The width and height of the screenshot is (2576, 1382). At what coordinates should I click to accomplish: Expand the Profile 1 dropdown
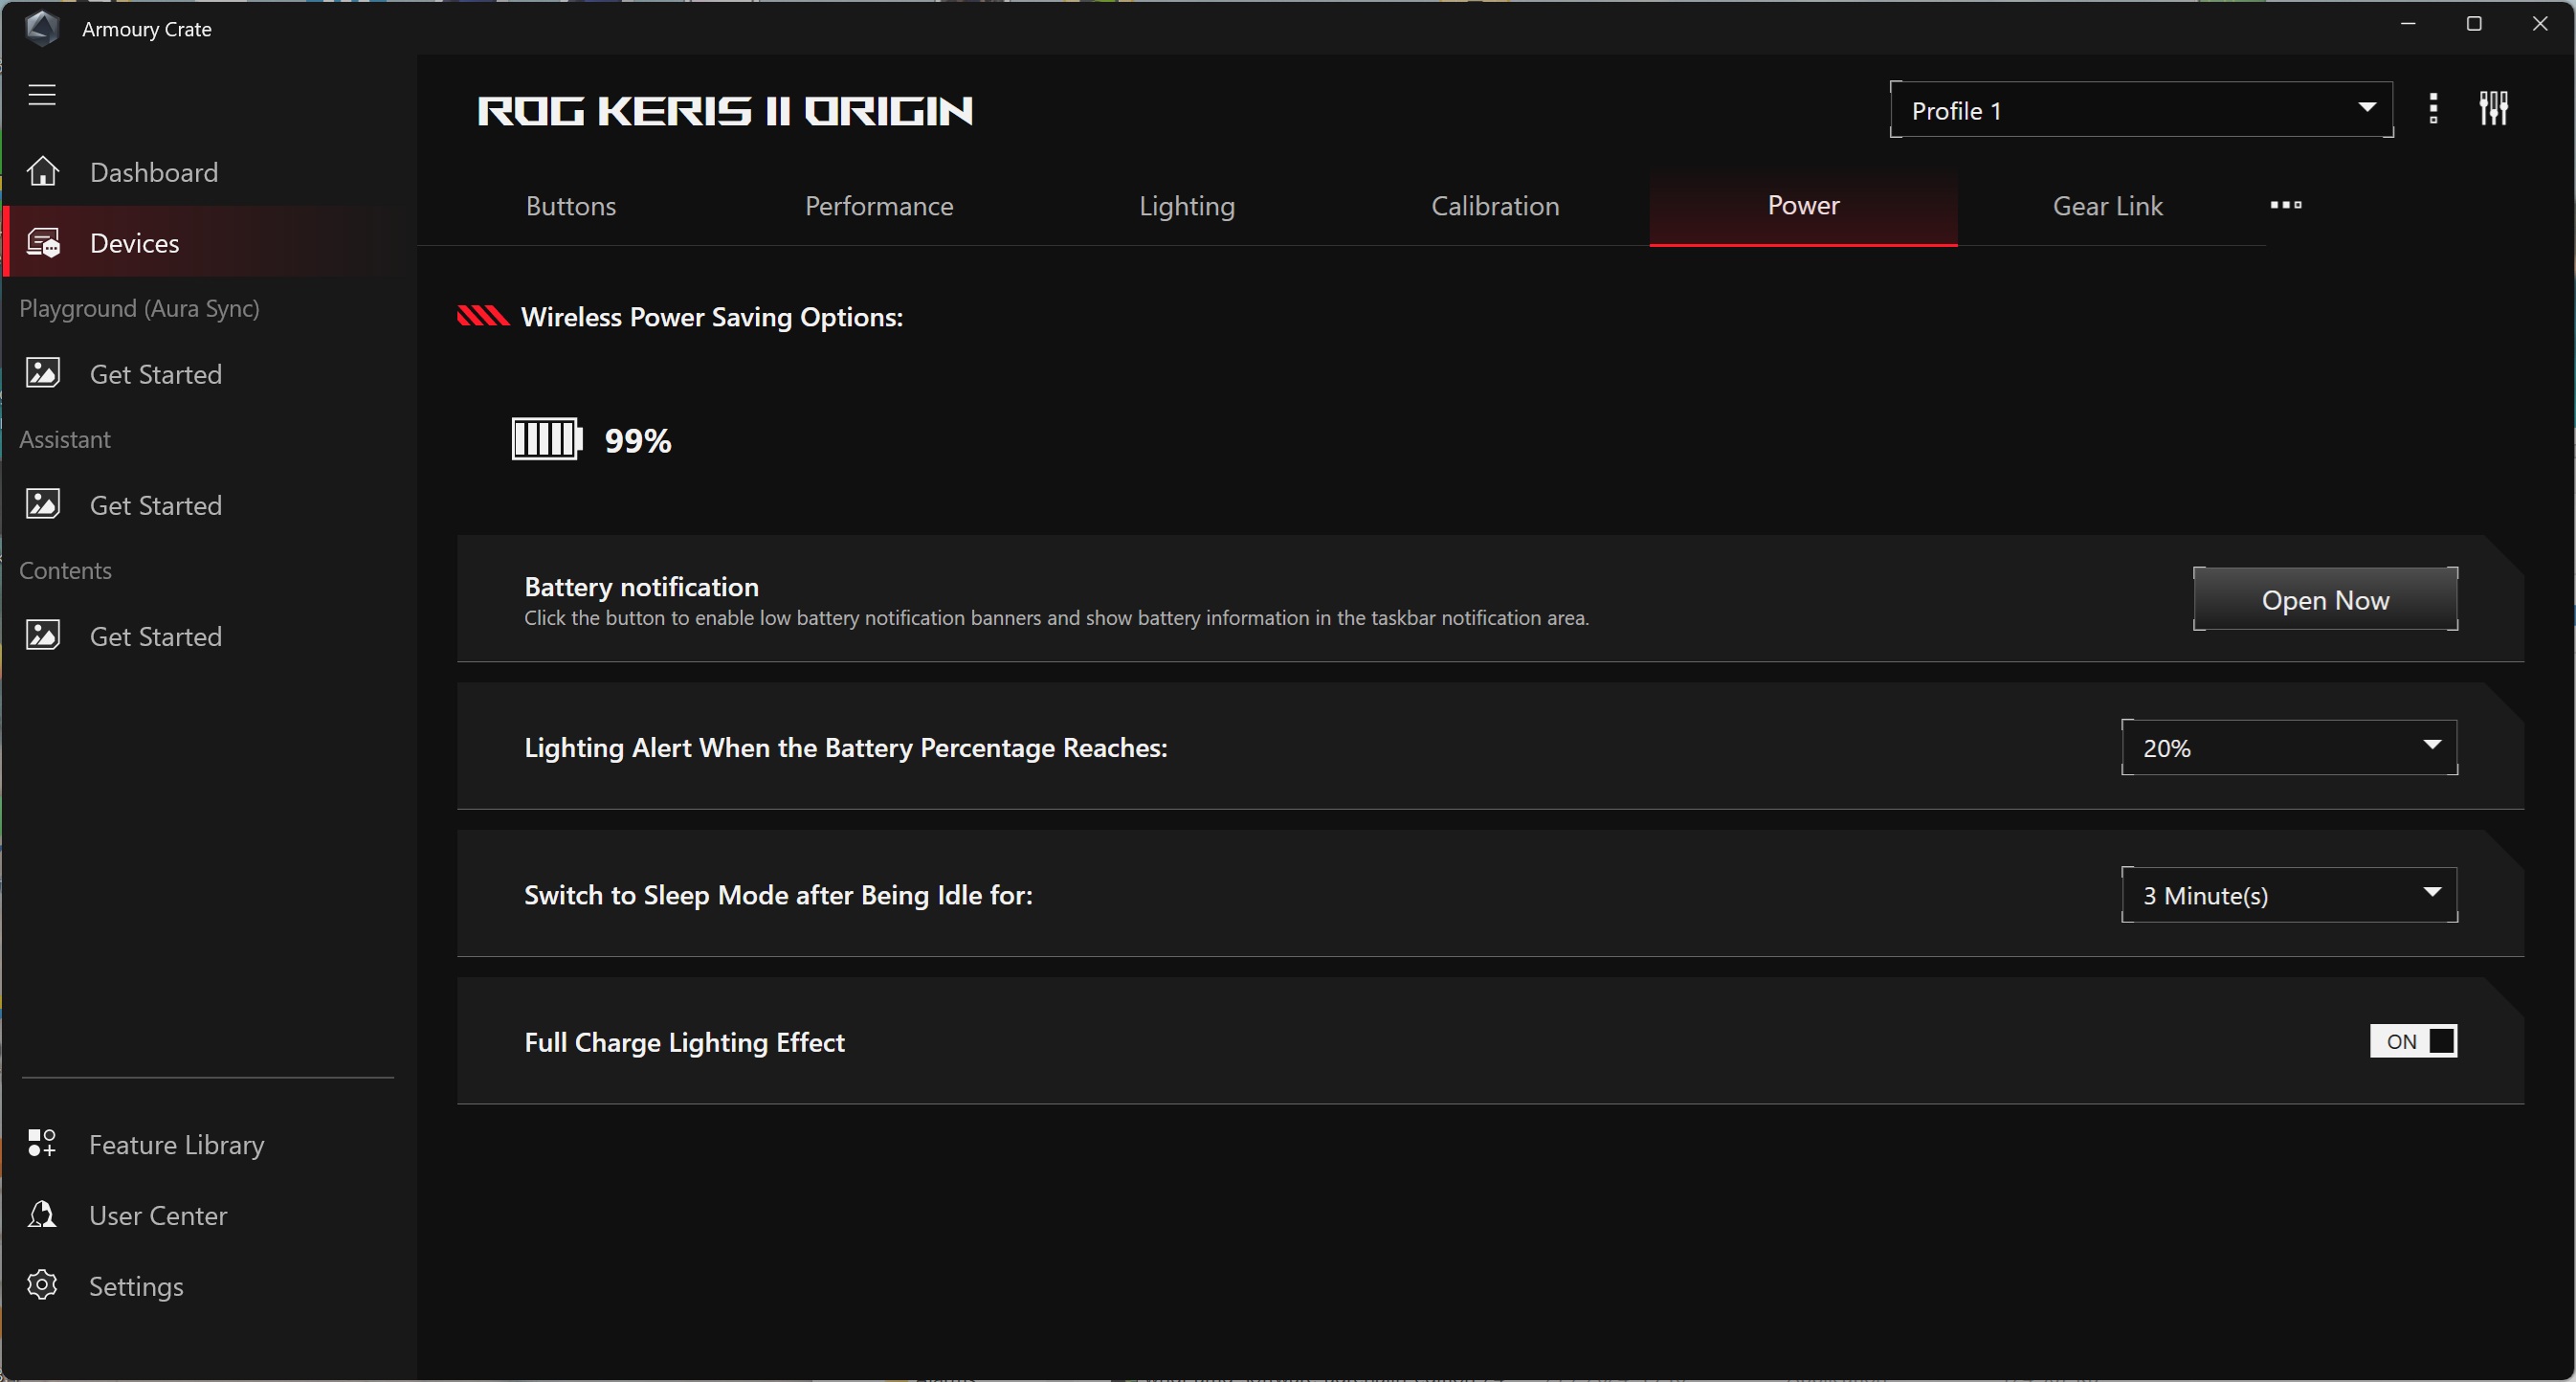tap(2141, 110)
